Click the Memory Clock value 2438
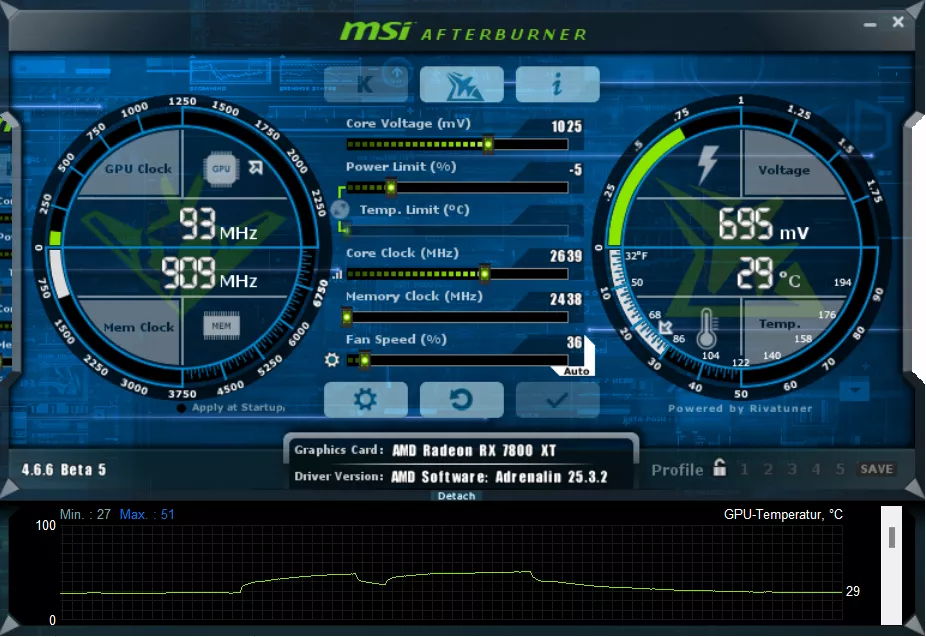Screen dimensions: 926x637 tap(566, 300)
